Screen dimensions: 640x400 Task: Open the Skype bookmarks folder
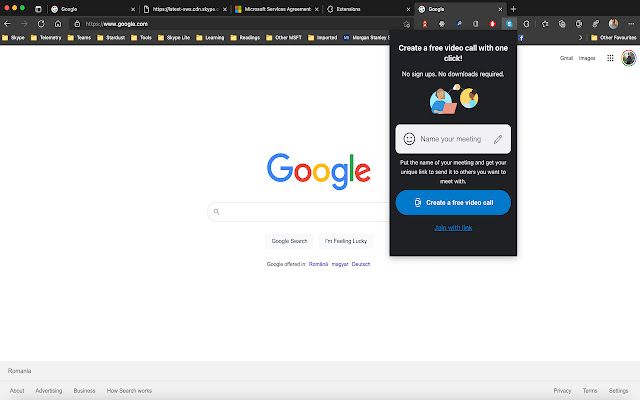[x=13, y=38]
